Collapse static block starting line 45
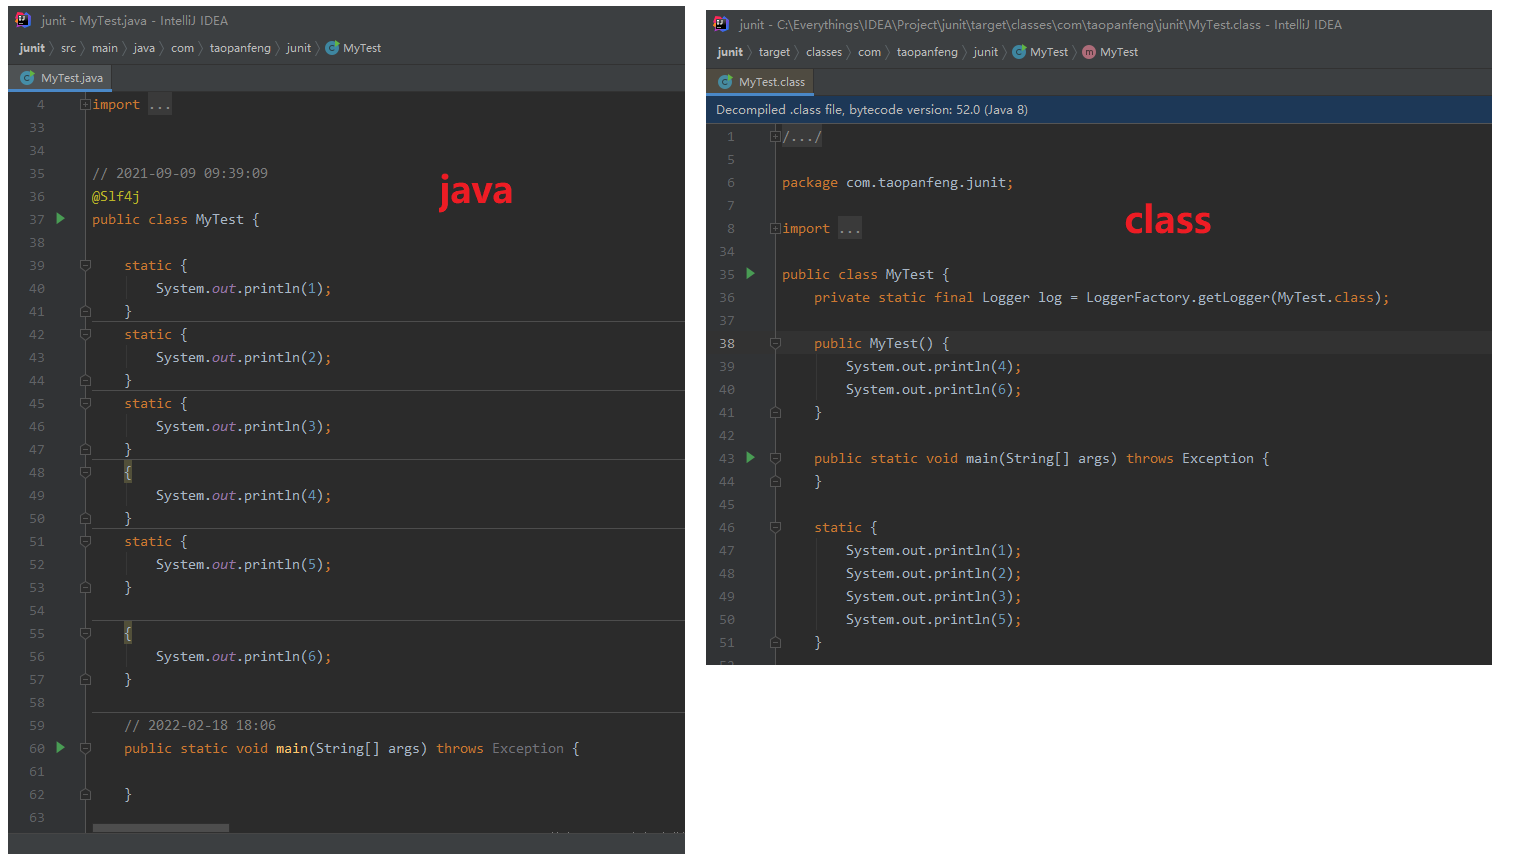 [85, 403]
